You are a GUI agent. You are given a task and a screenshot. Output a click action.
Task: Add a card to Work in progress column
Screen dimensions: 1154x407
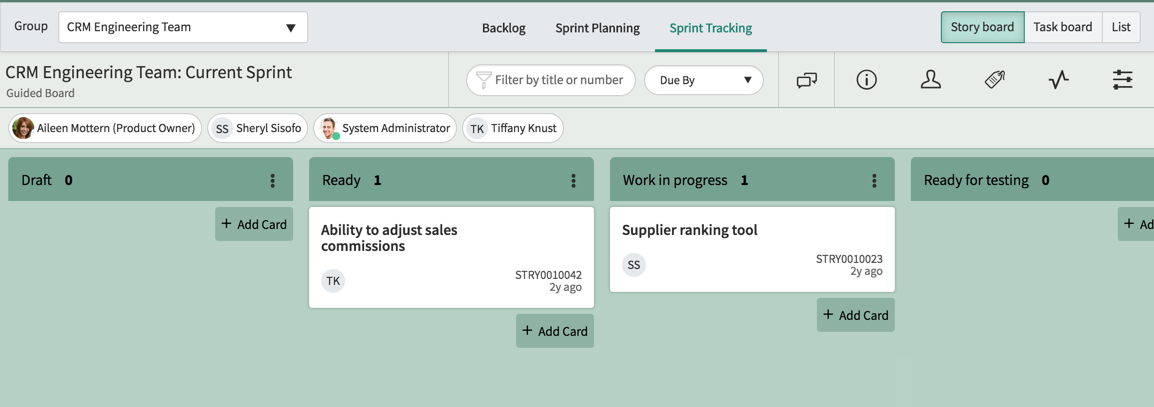pyautogui.click(x=856, y=314)
